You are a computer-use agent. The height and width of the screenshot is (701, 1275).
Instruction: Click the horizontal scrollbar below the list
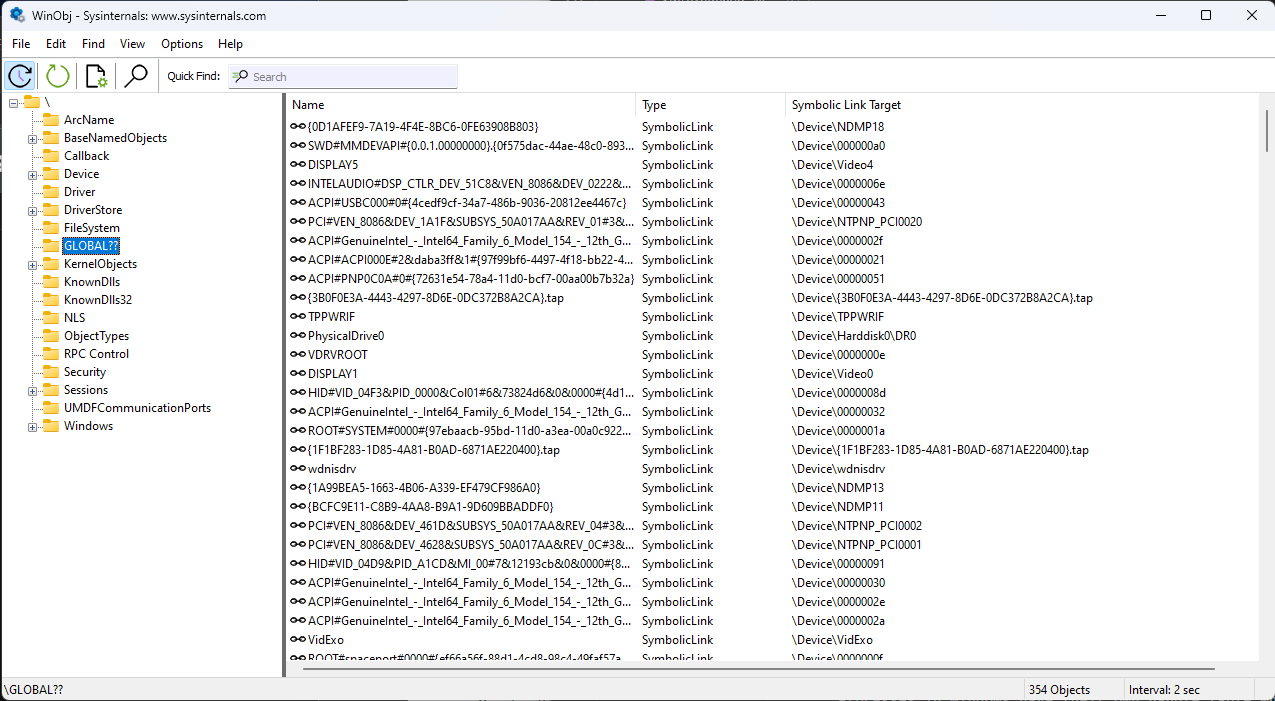click(x=758, y=668)
